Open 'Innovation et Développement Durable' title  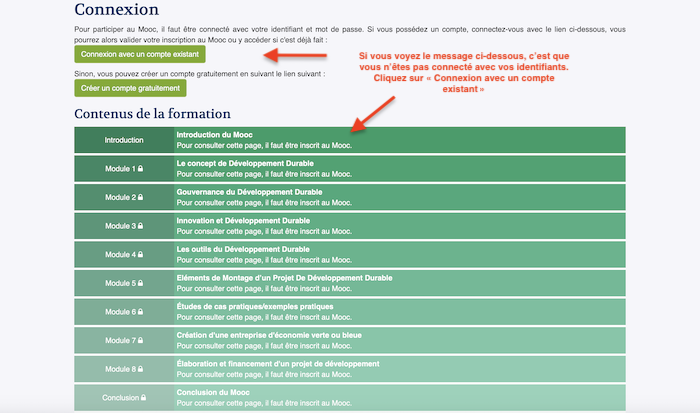[x=243, y=221]
